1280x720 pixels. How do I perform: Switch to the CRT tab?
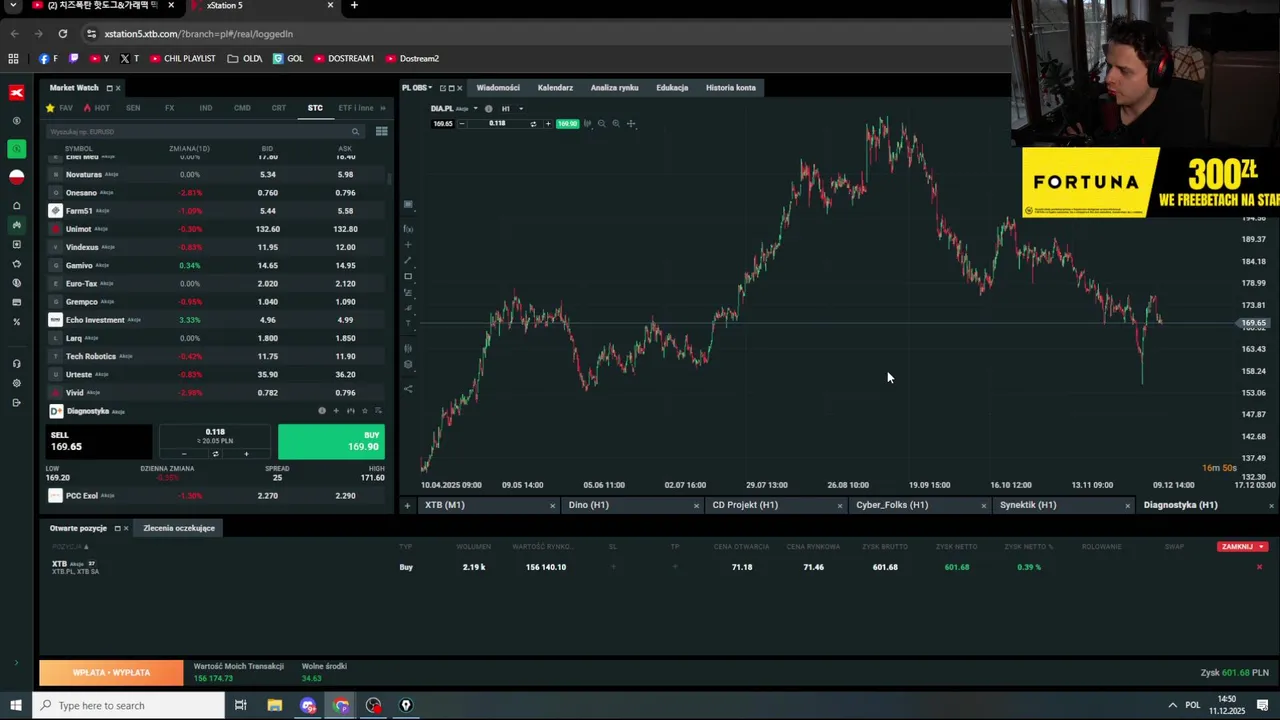pyautogui.click(x=279, y=108)
